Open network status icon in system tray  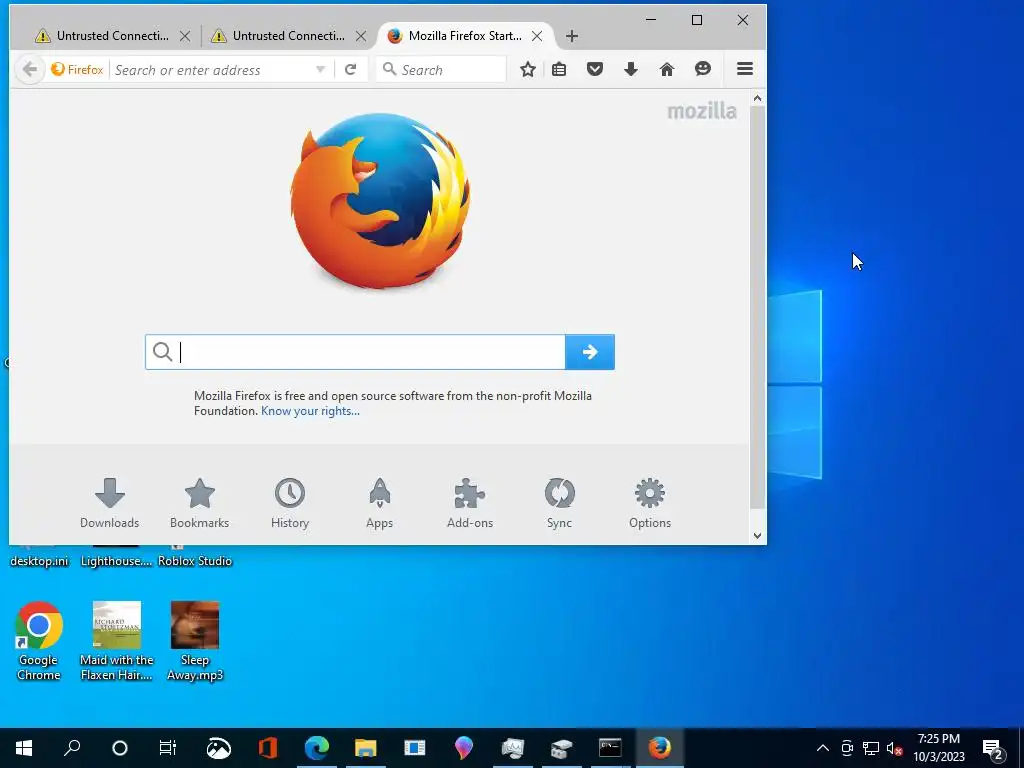[871, 748]
